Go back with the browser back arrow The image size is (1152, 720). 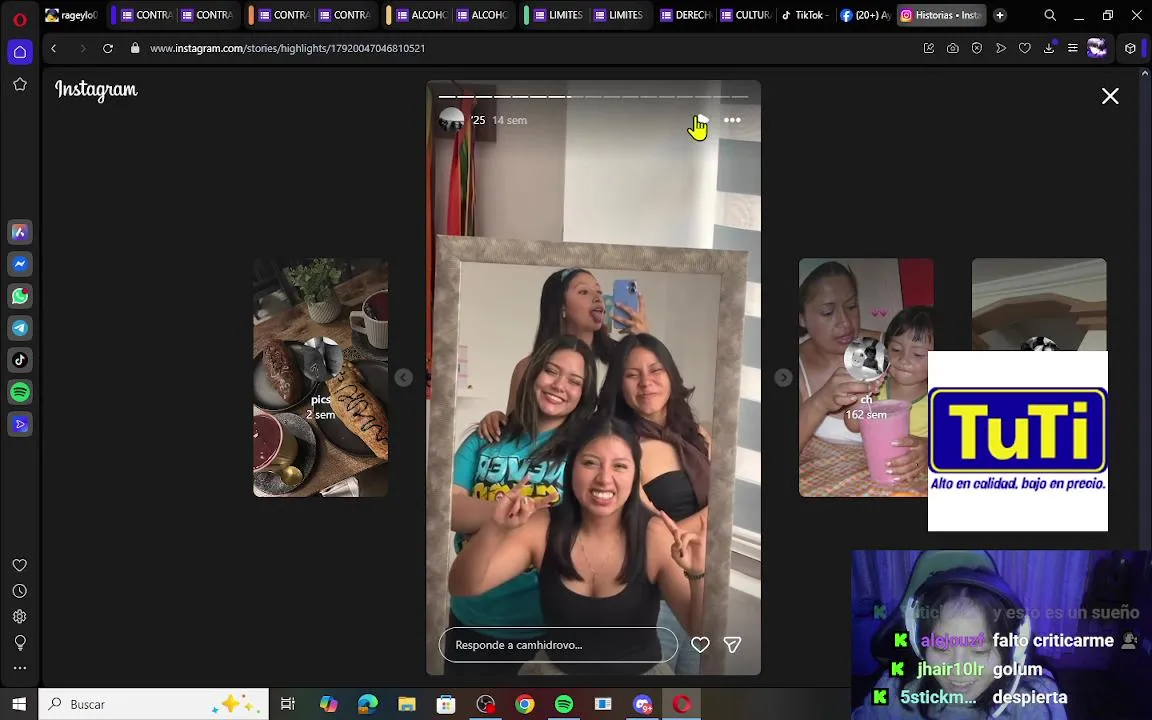(54, 48)
